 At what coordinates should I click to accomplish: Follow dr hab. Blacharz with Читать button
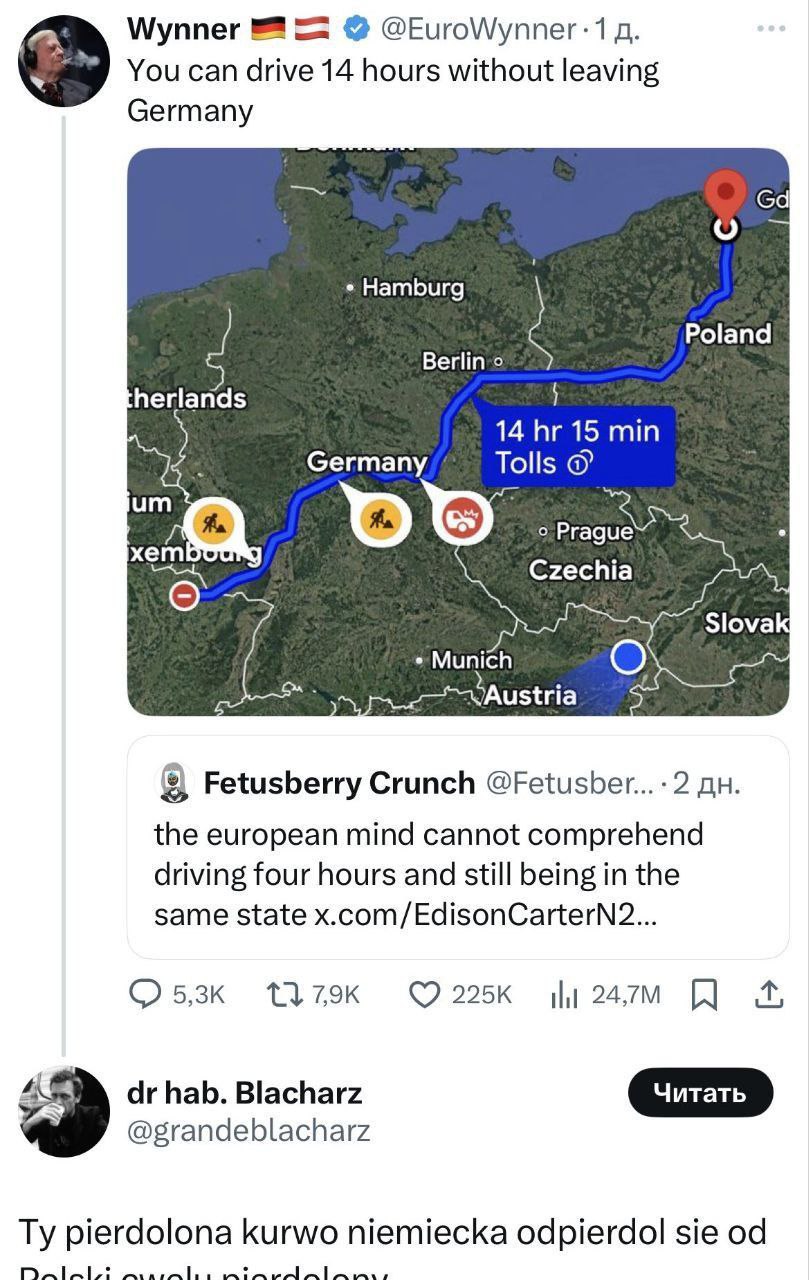(x=701, y=1093)
